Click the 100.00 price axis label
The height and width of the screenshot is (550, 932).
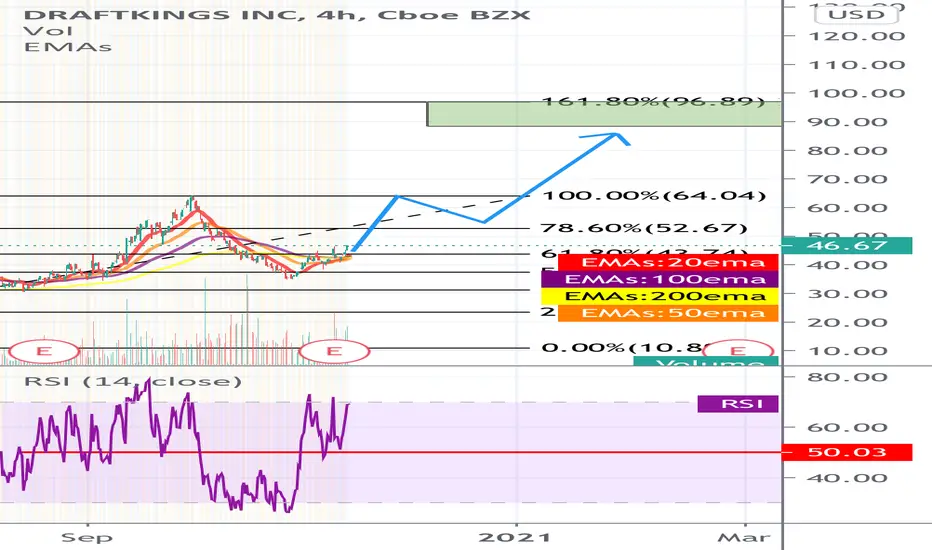857,93
